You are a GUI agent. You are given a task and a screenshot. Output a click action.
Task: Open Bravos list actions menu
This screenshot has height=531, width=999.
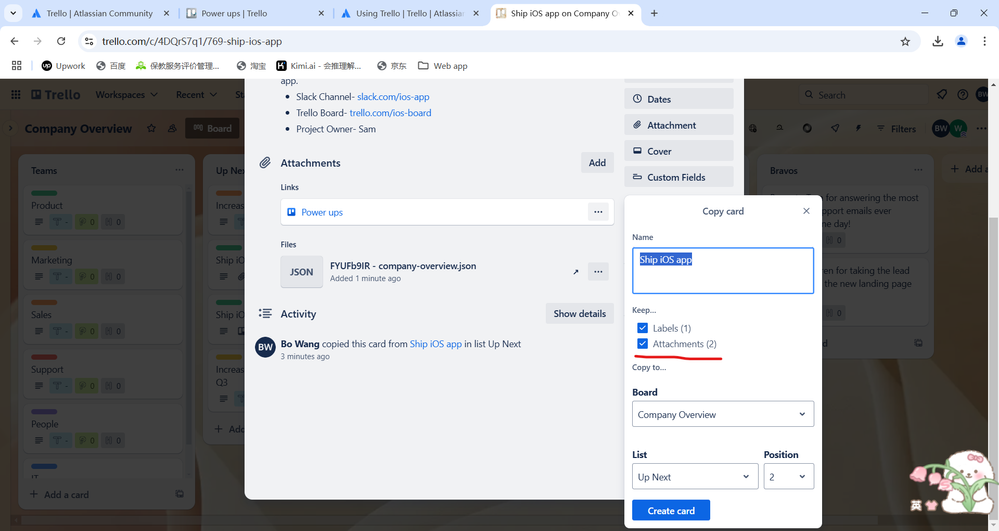click(x=918, y=170)
